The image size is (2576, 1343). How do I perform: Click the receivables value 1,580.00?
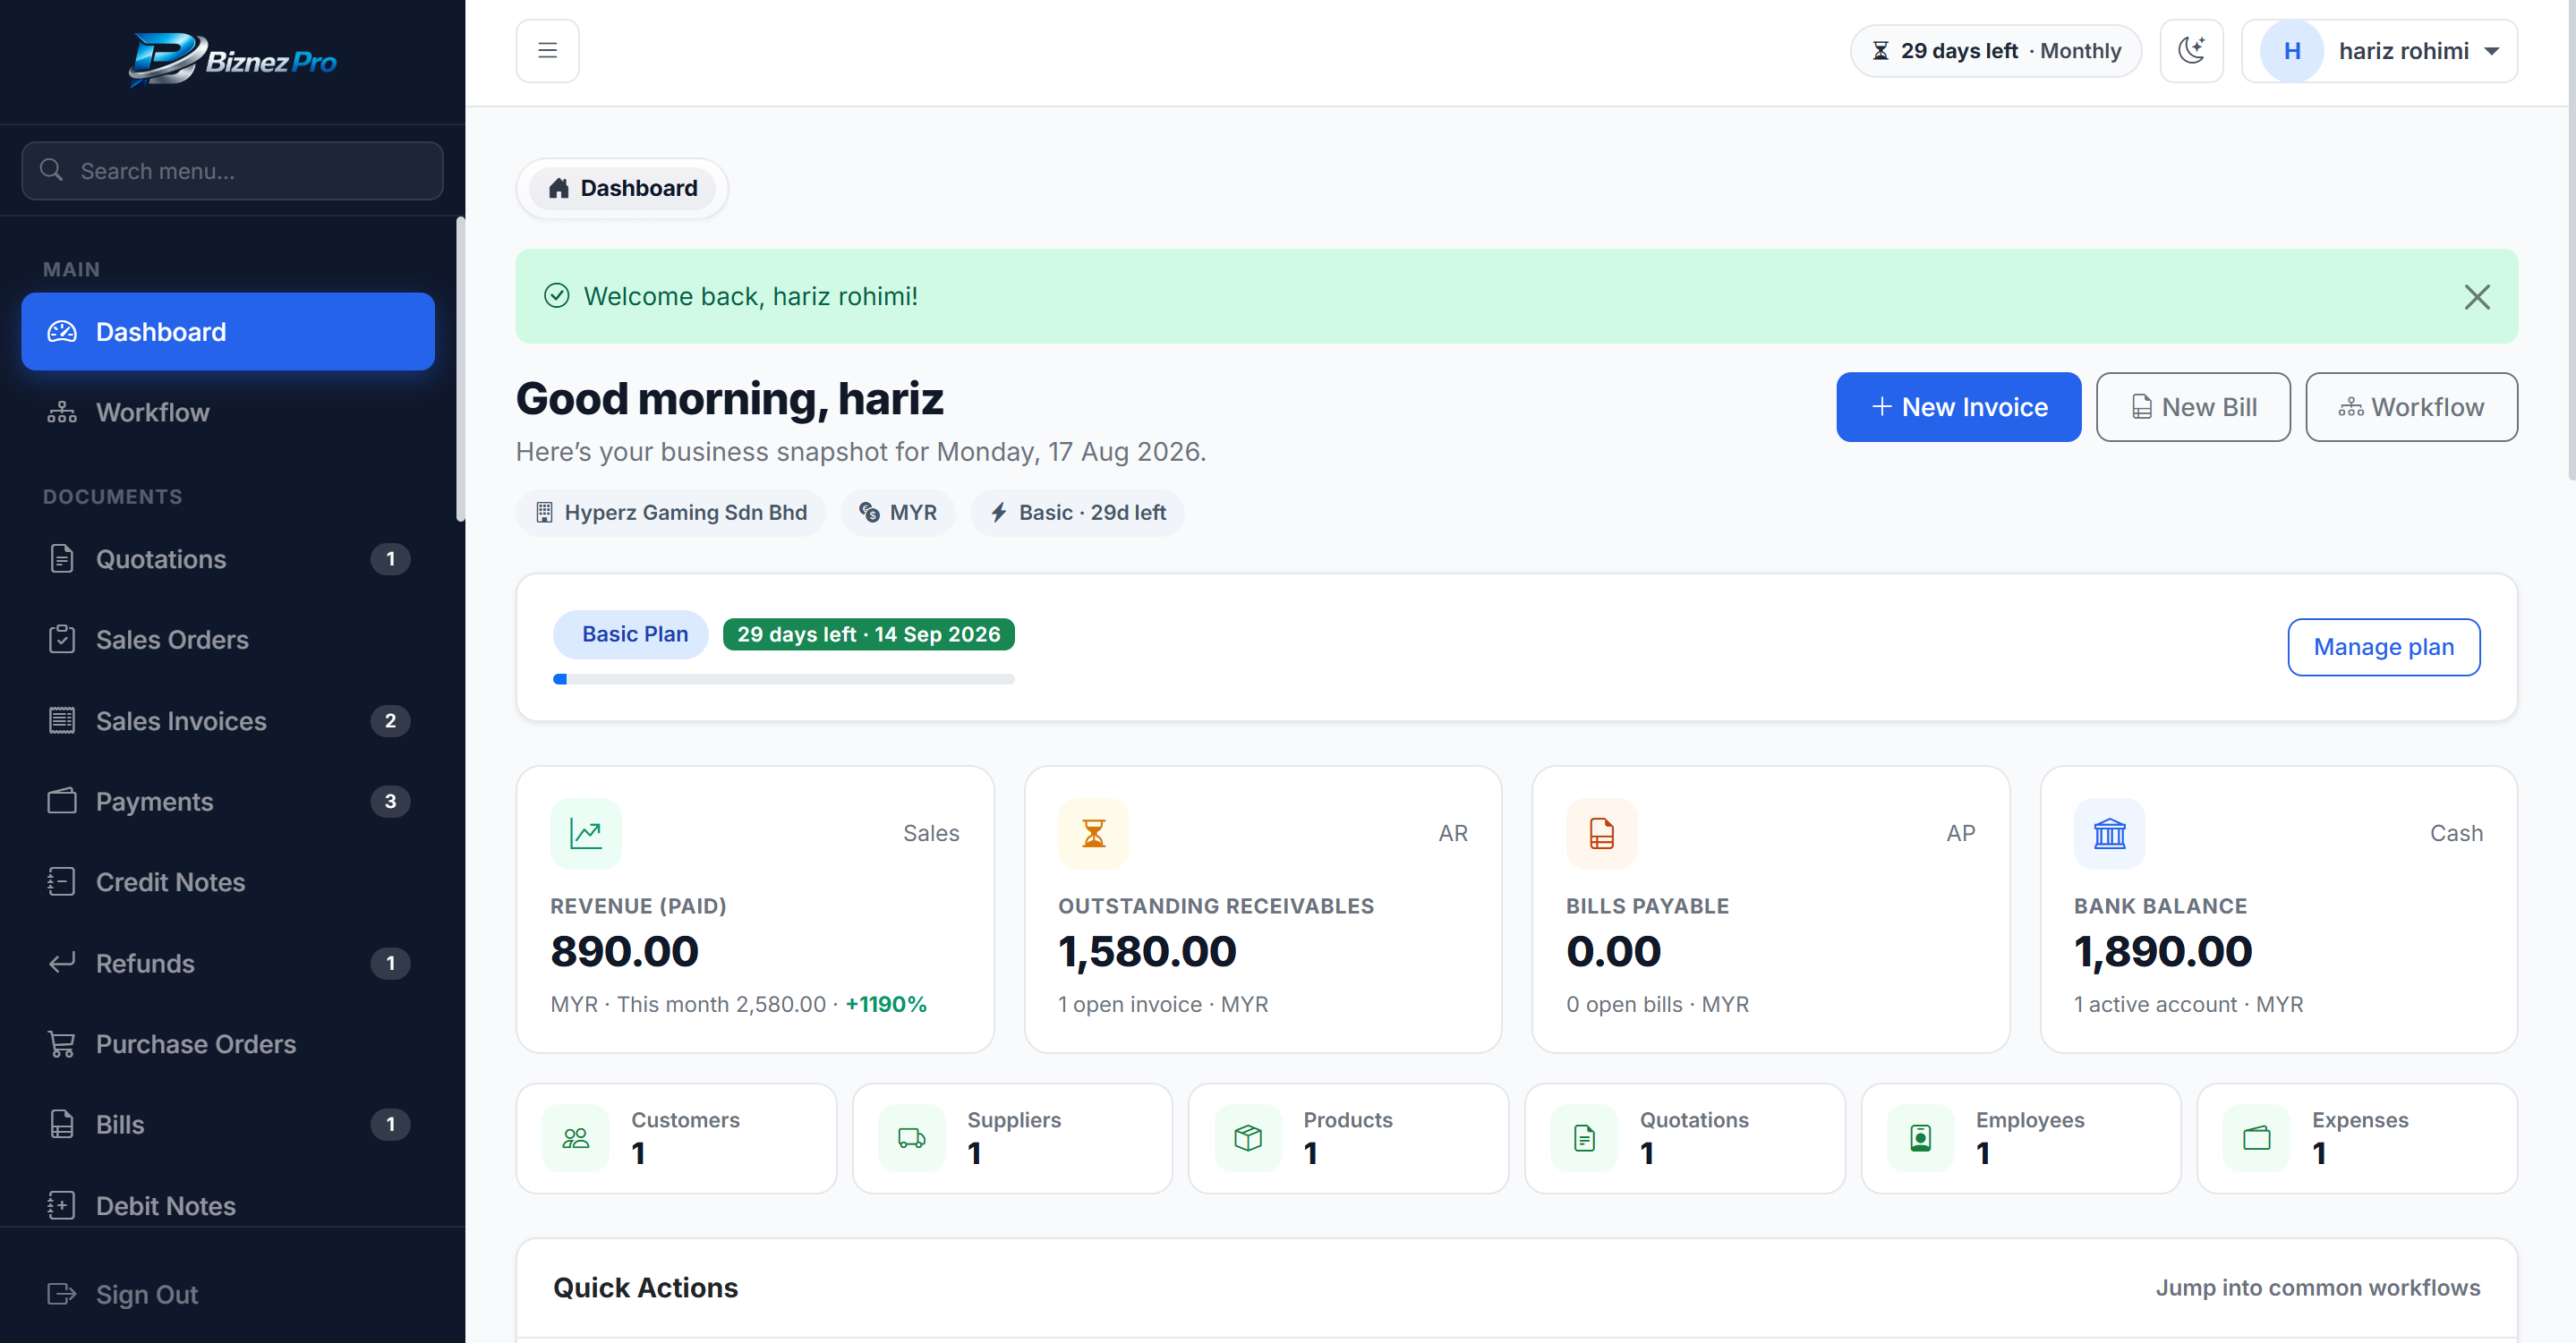1147,950
